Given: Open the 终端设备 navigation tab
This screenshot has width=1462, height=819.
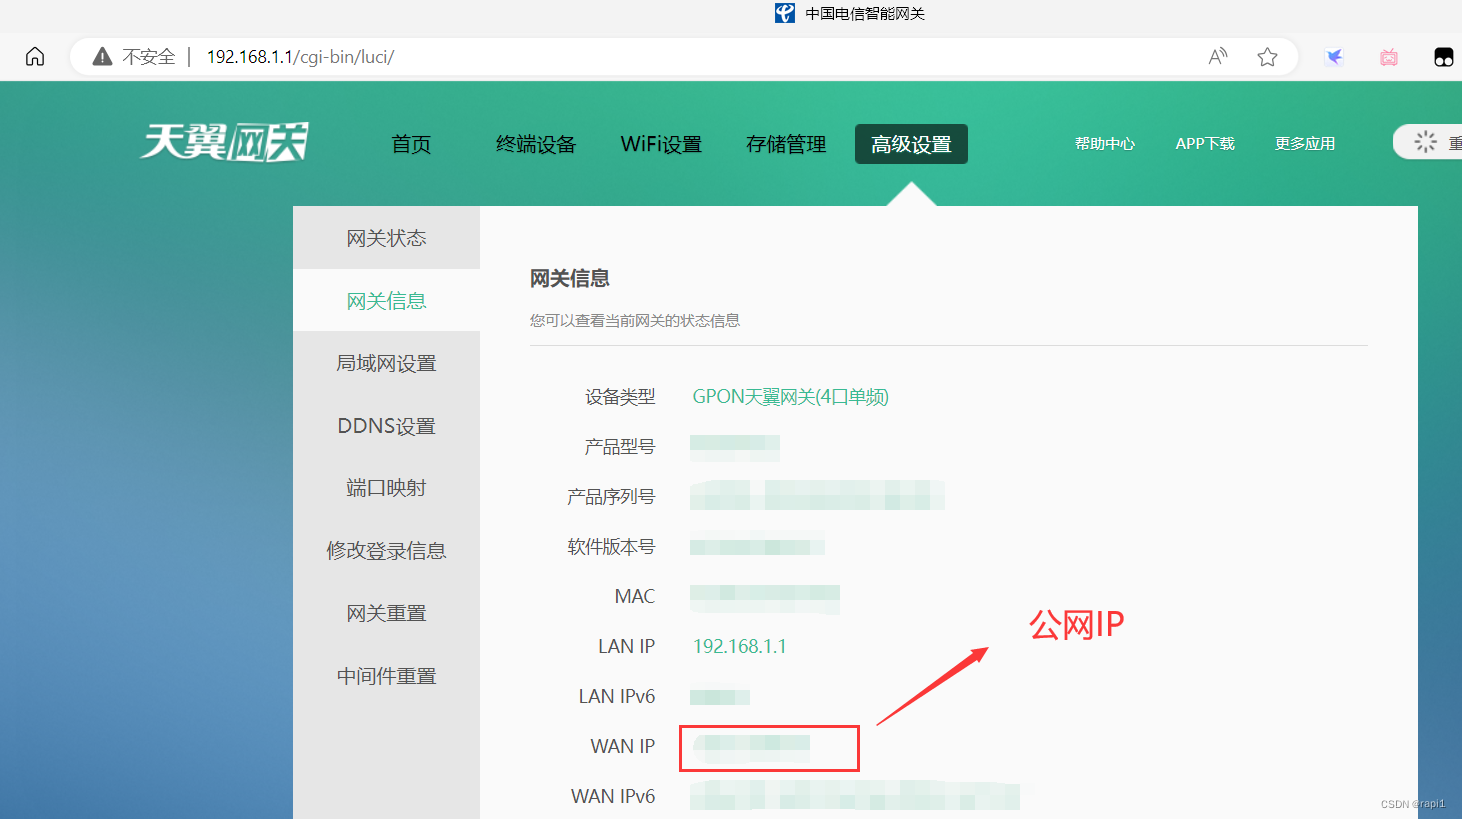Looking at the screenshot, I should [x=536, y=144].
